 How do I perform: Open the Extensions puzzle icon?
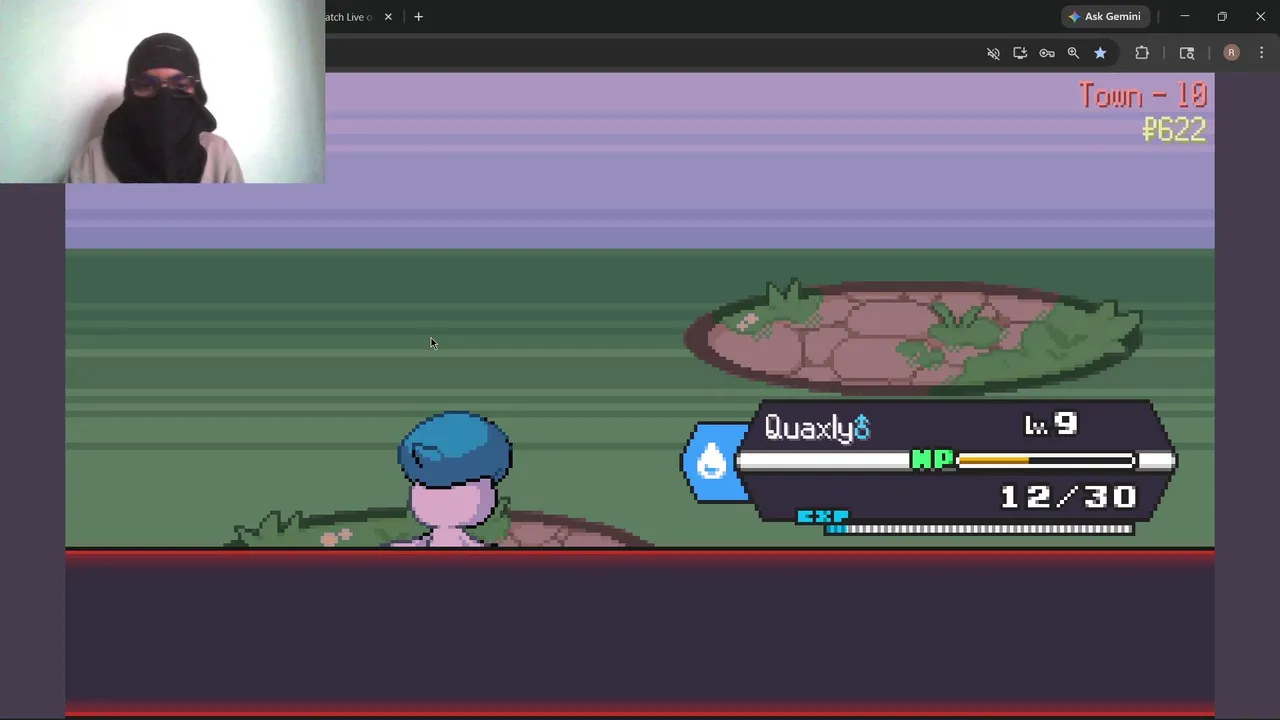[1142, 53]
